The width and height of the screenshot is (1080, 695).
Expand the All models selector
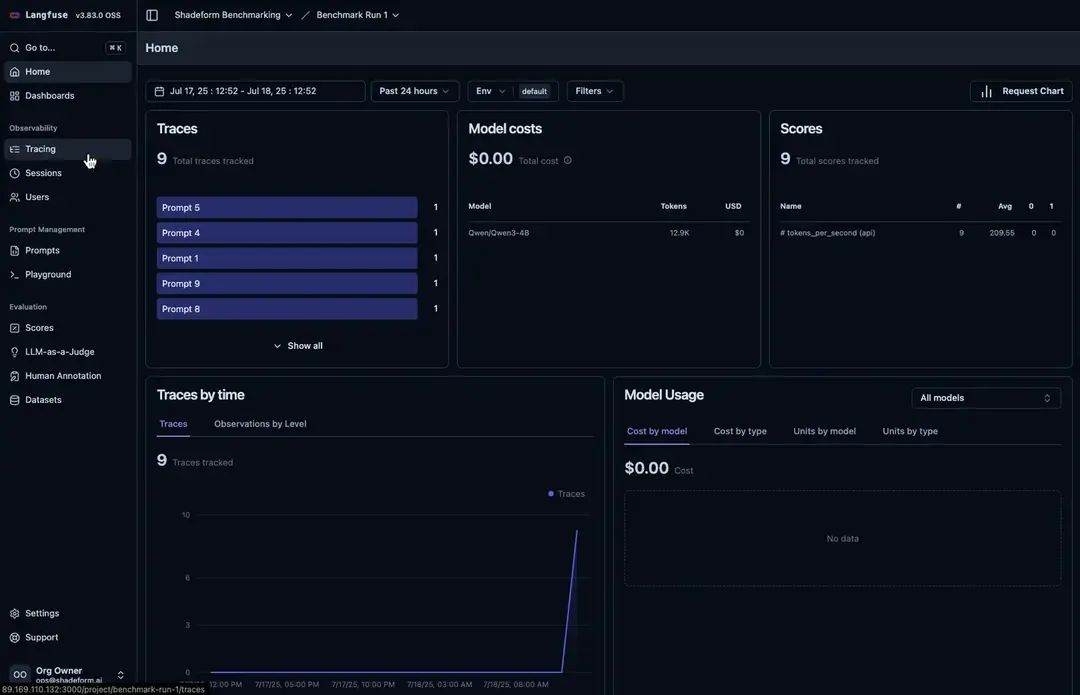click(985, 398)
